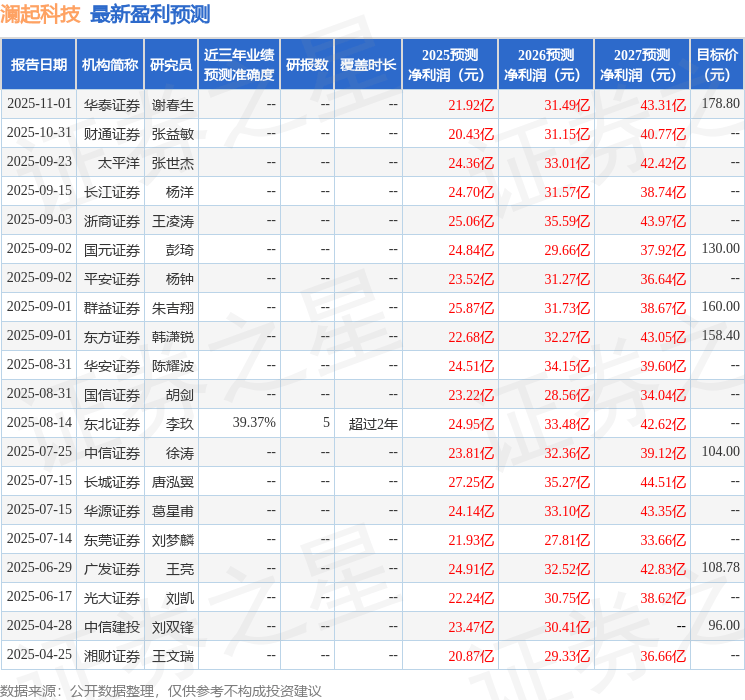The width and height of the screenshot is (745, 700).
Task: Click 光大证券 institution cell
Action: coord(112,598)
